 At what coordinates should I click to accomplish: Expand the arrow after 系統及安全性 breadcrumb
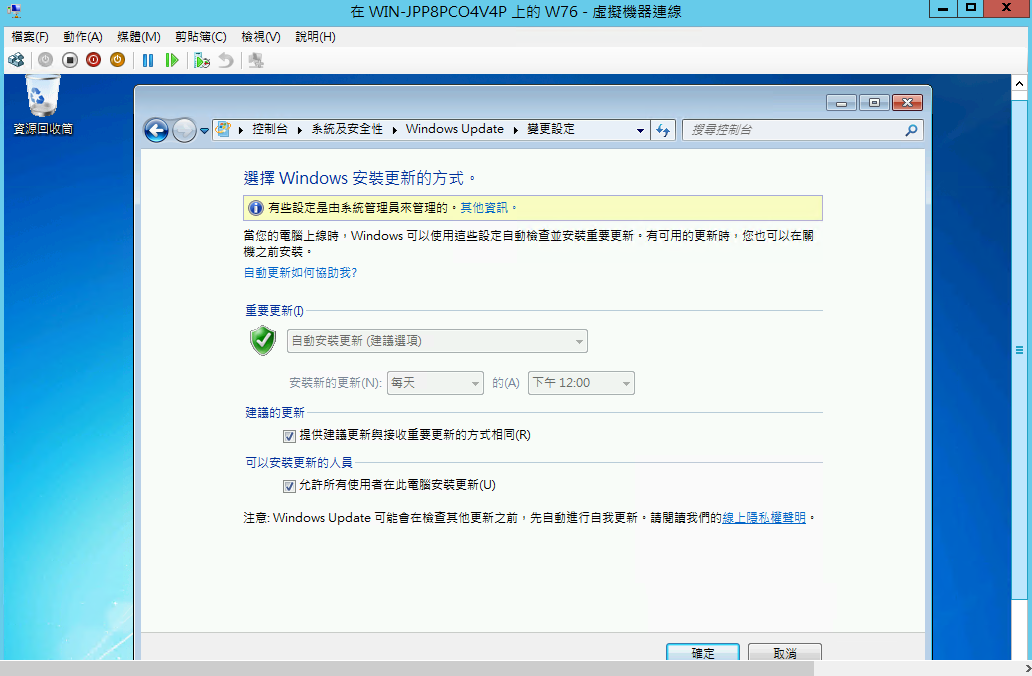click(x=394, y=130)
